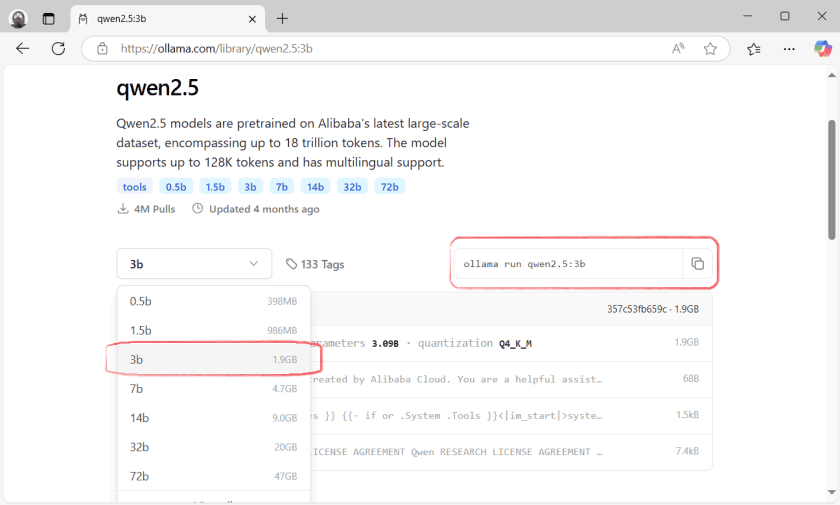The image size is (840, 505).
Task: Open the 133 Tags link
Action: click(315, 264)
